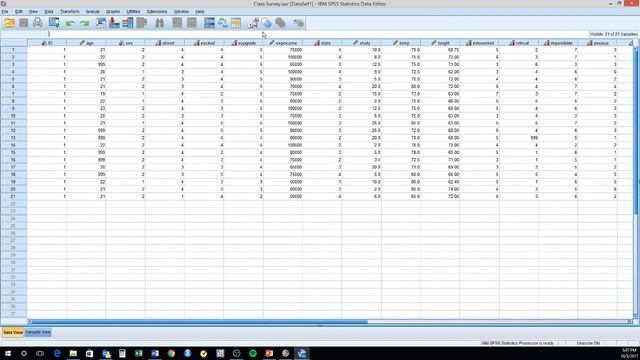The height and width of the screenshot is (360, 640).
Task: Select the expincome column header
Action: pyautogui.click(x=283, y=43)
